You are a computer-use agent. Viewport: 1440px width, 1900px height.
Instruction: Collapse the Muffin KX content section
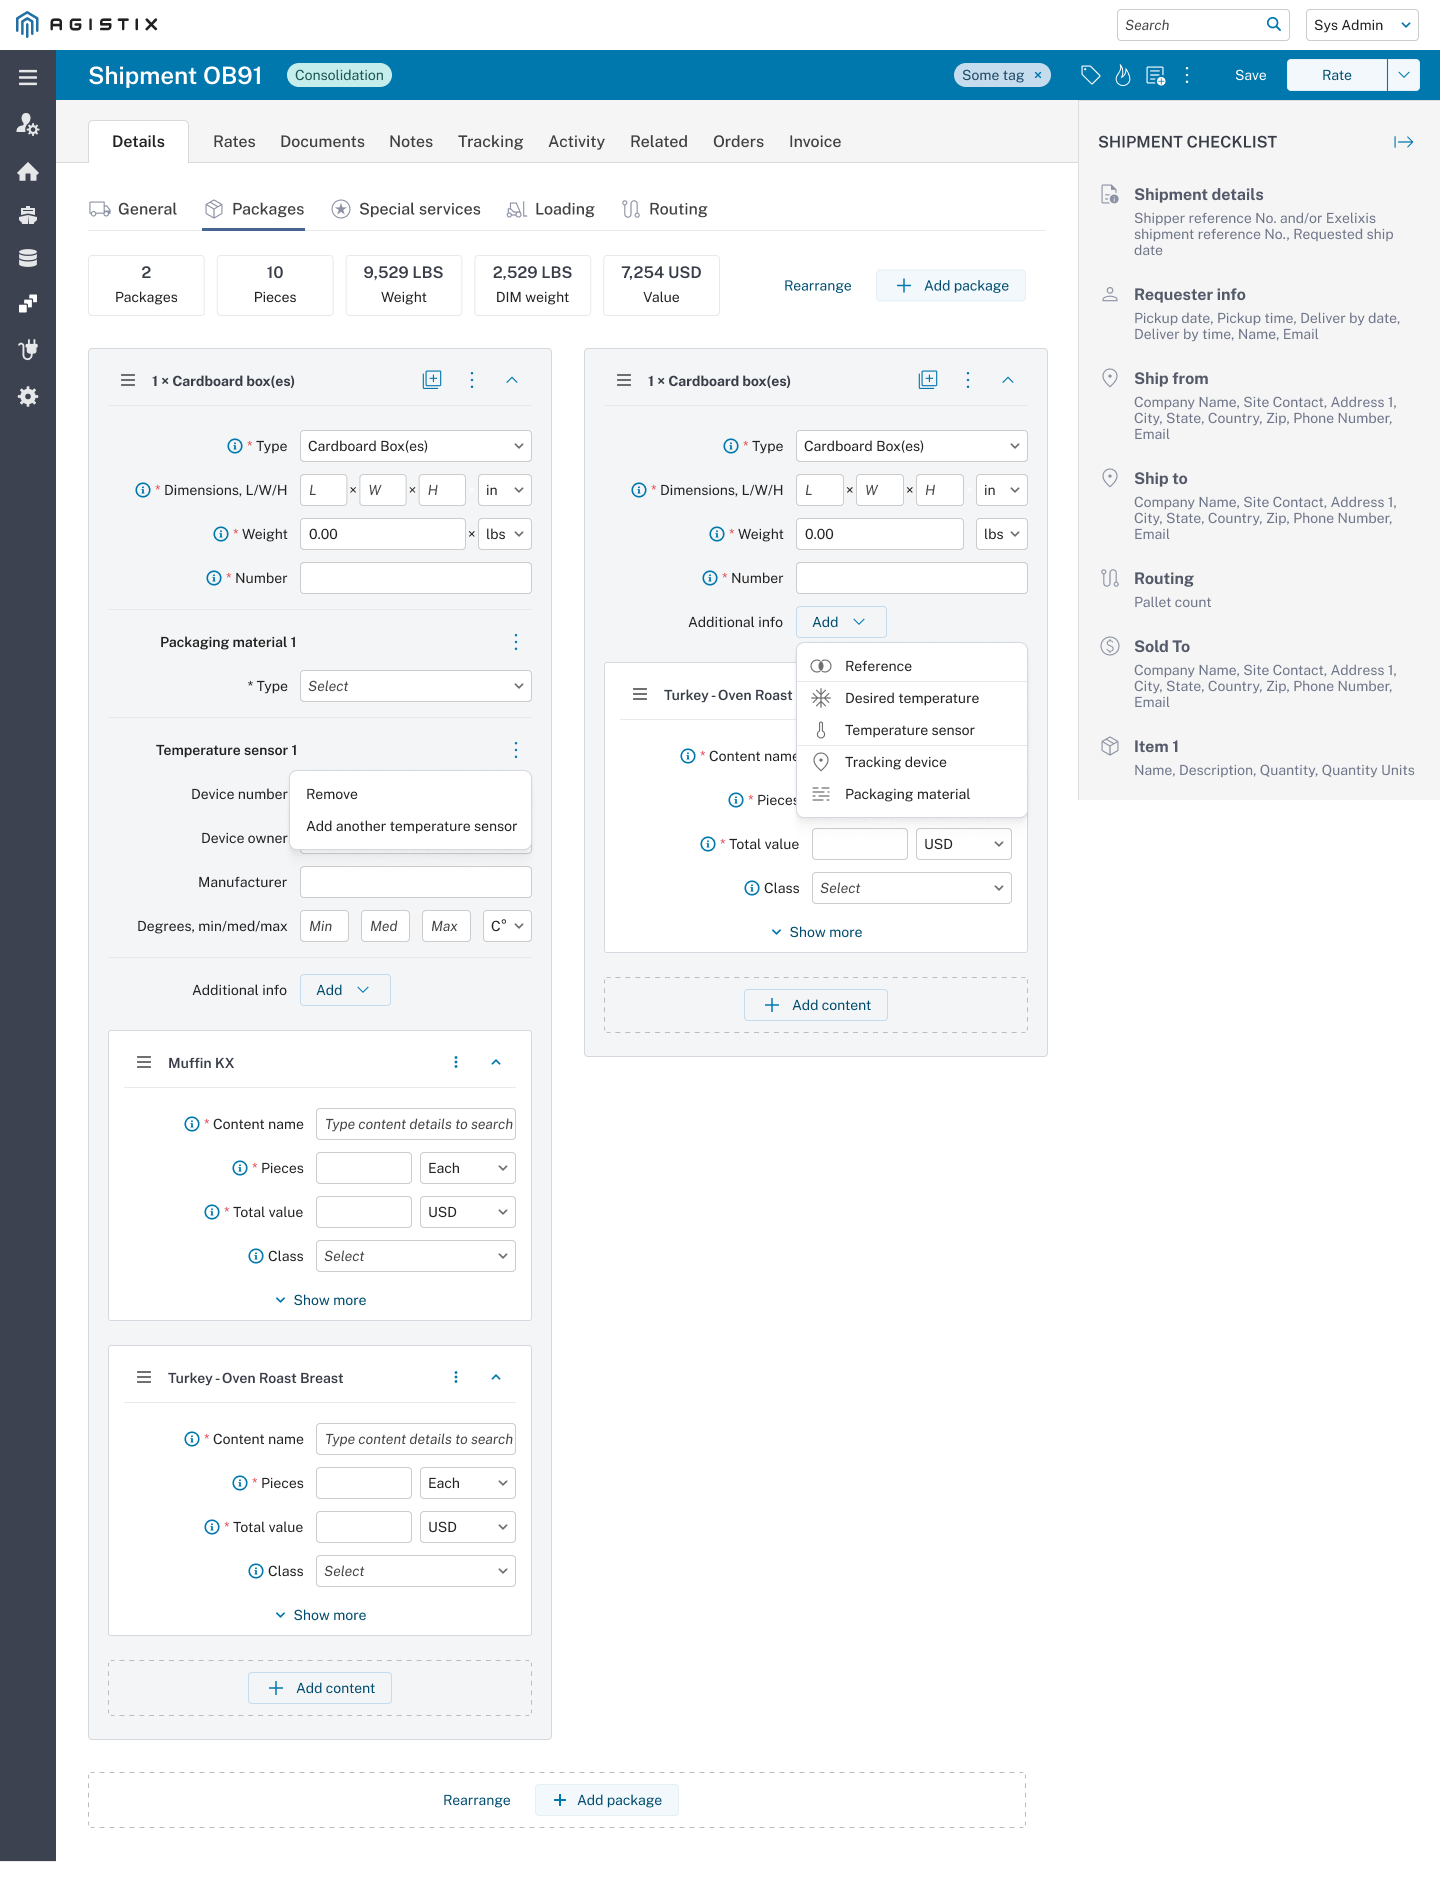tap(496, 1062)
